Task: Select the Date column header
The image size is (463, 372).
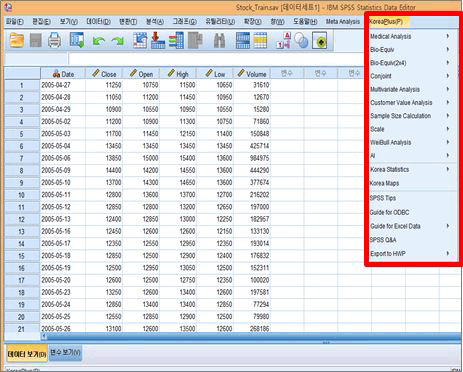Action: point(63,74)
